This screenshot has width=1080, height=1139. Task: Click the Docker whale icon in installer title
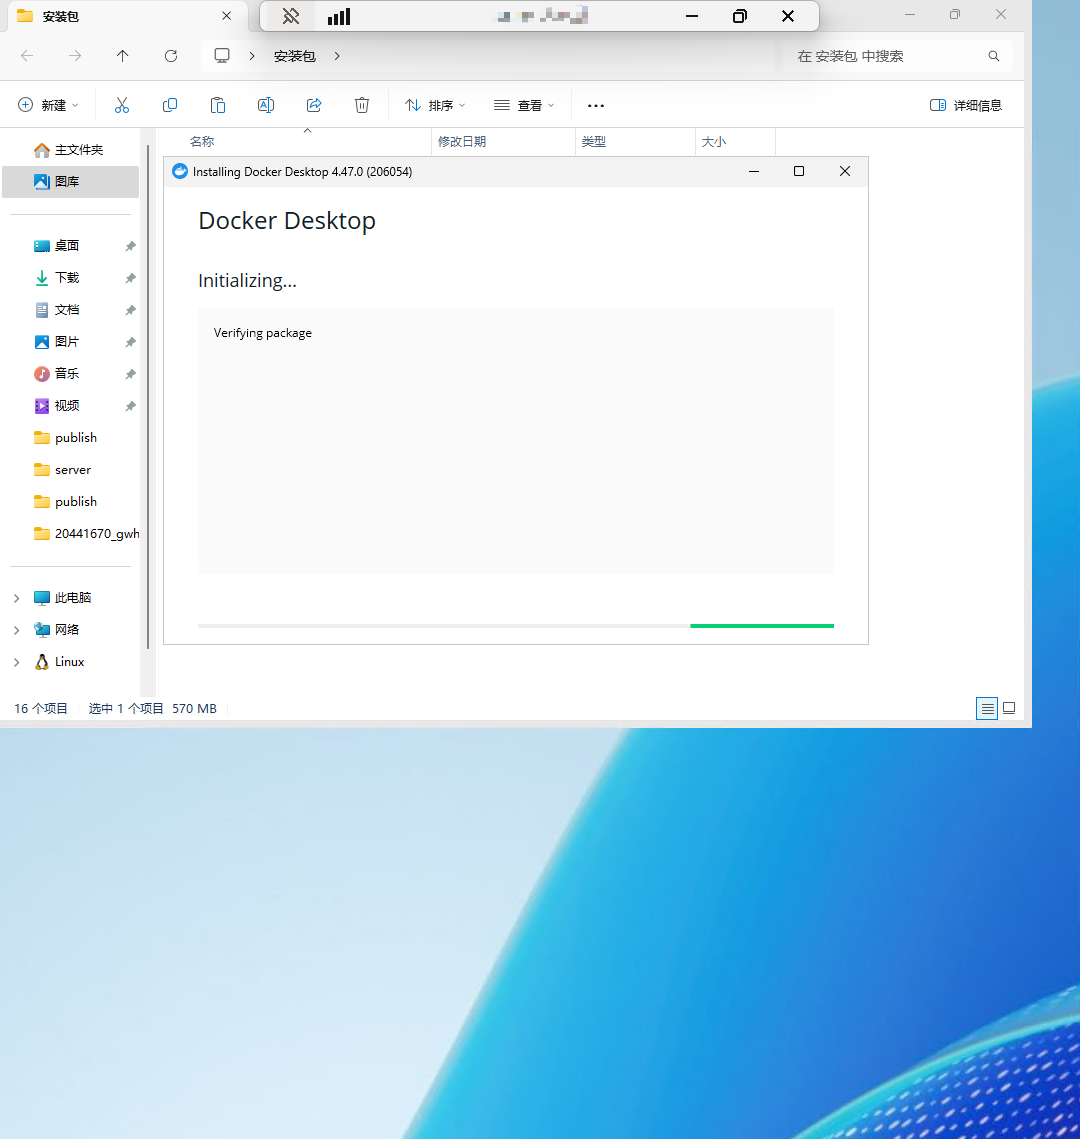click(x=179, y=171)
